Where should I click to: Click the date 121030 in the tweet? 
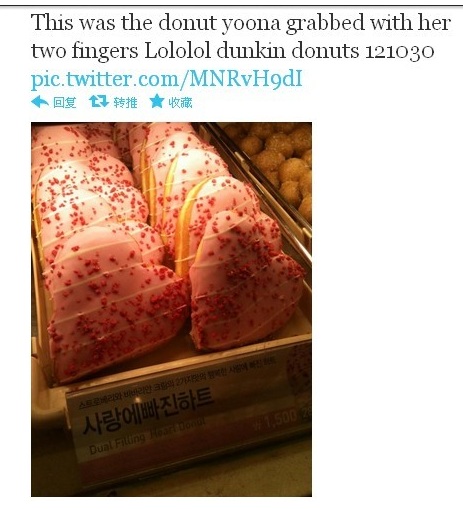click(399, 52)
